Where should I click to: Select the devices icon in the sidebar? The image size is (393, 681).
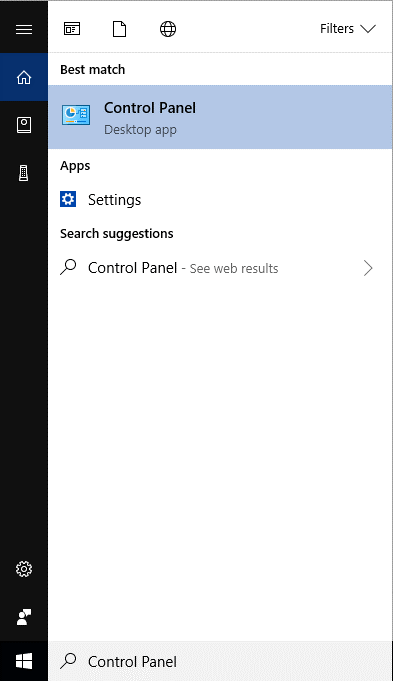24,173
